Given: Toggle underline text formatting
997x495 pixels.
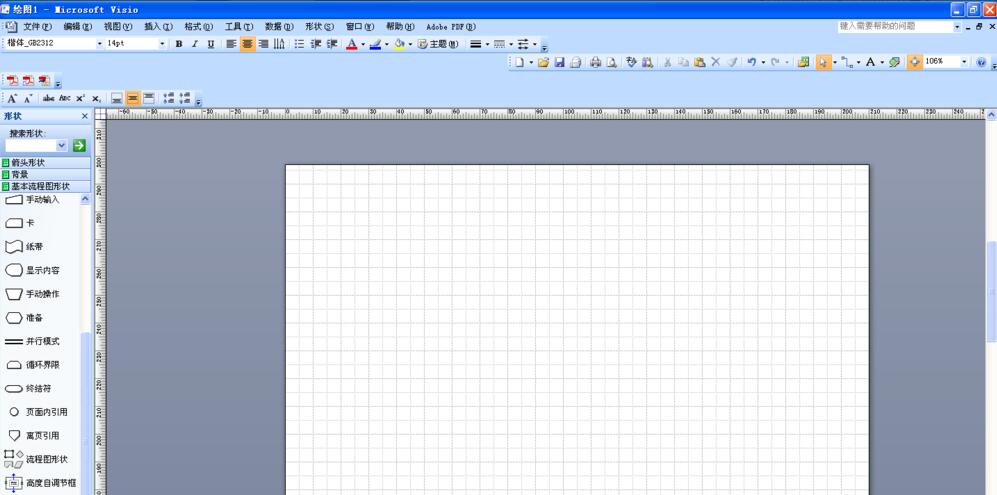Looking at the screenshot, I should click(x=210, y=45).
